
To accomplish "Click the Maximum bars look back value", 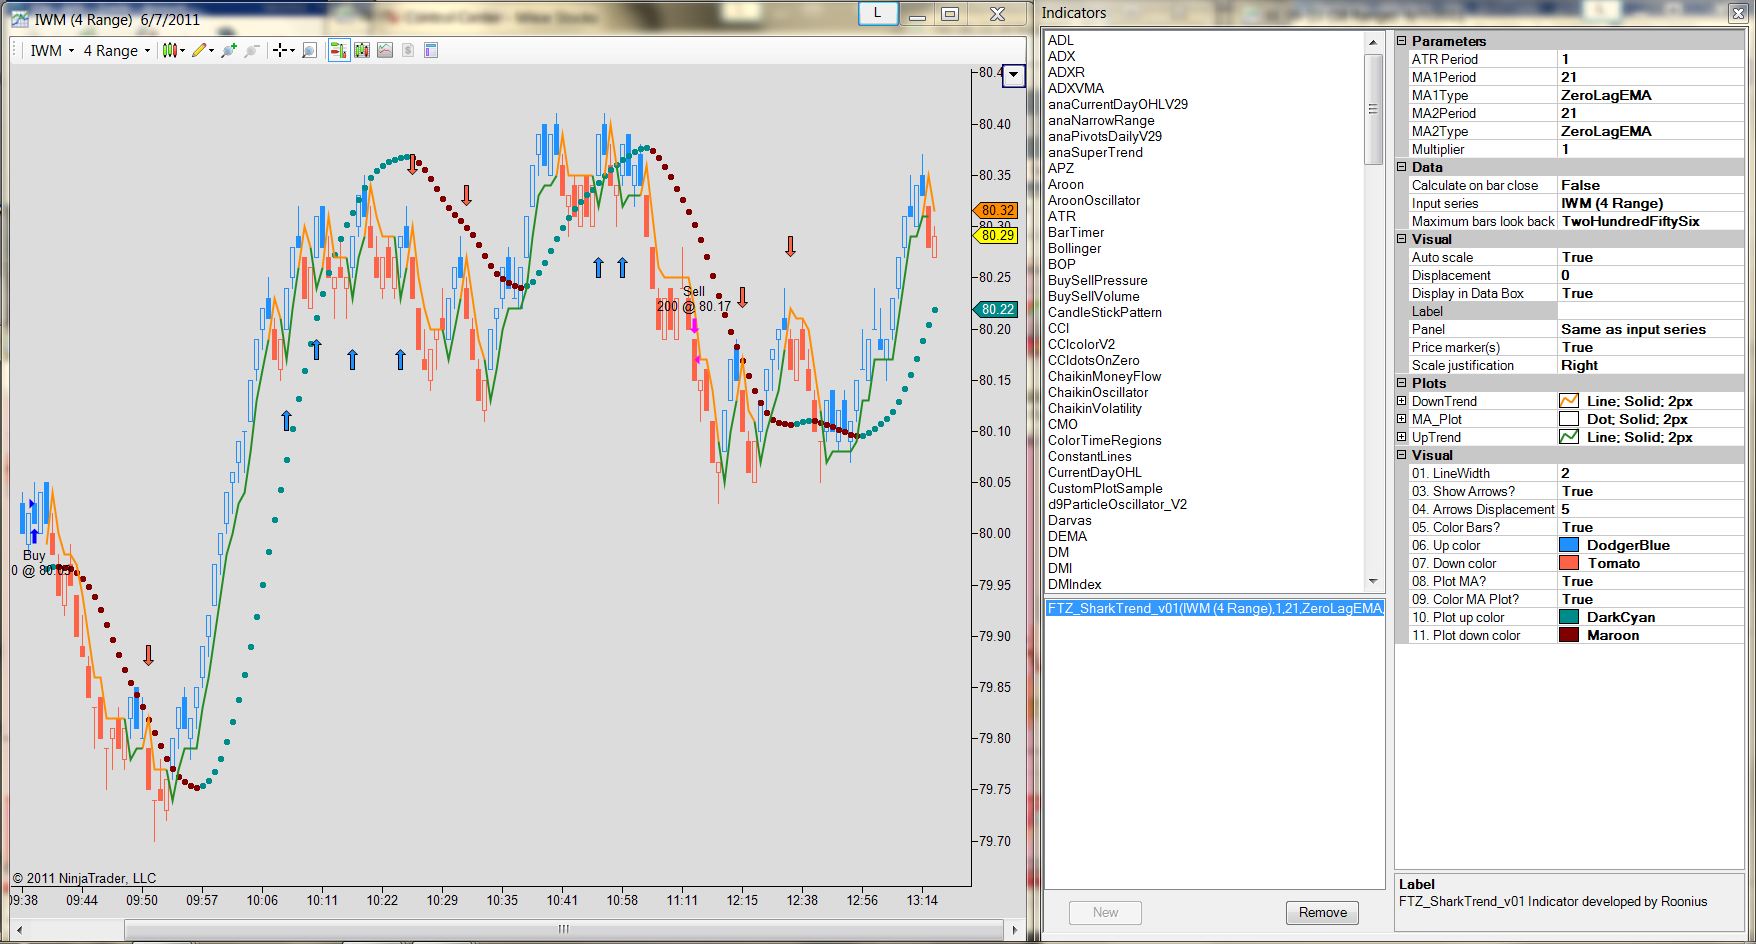I will pos(1650,221).
